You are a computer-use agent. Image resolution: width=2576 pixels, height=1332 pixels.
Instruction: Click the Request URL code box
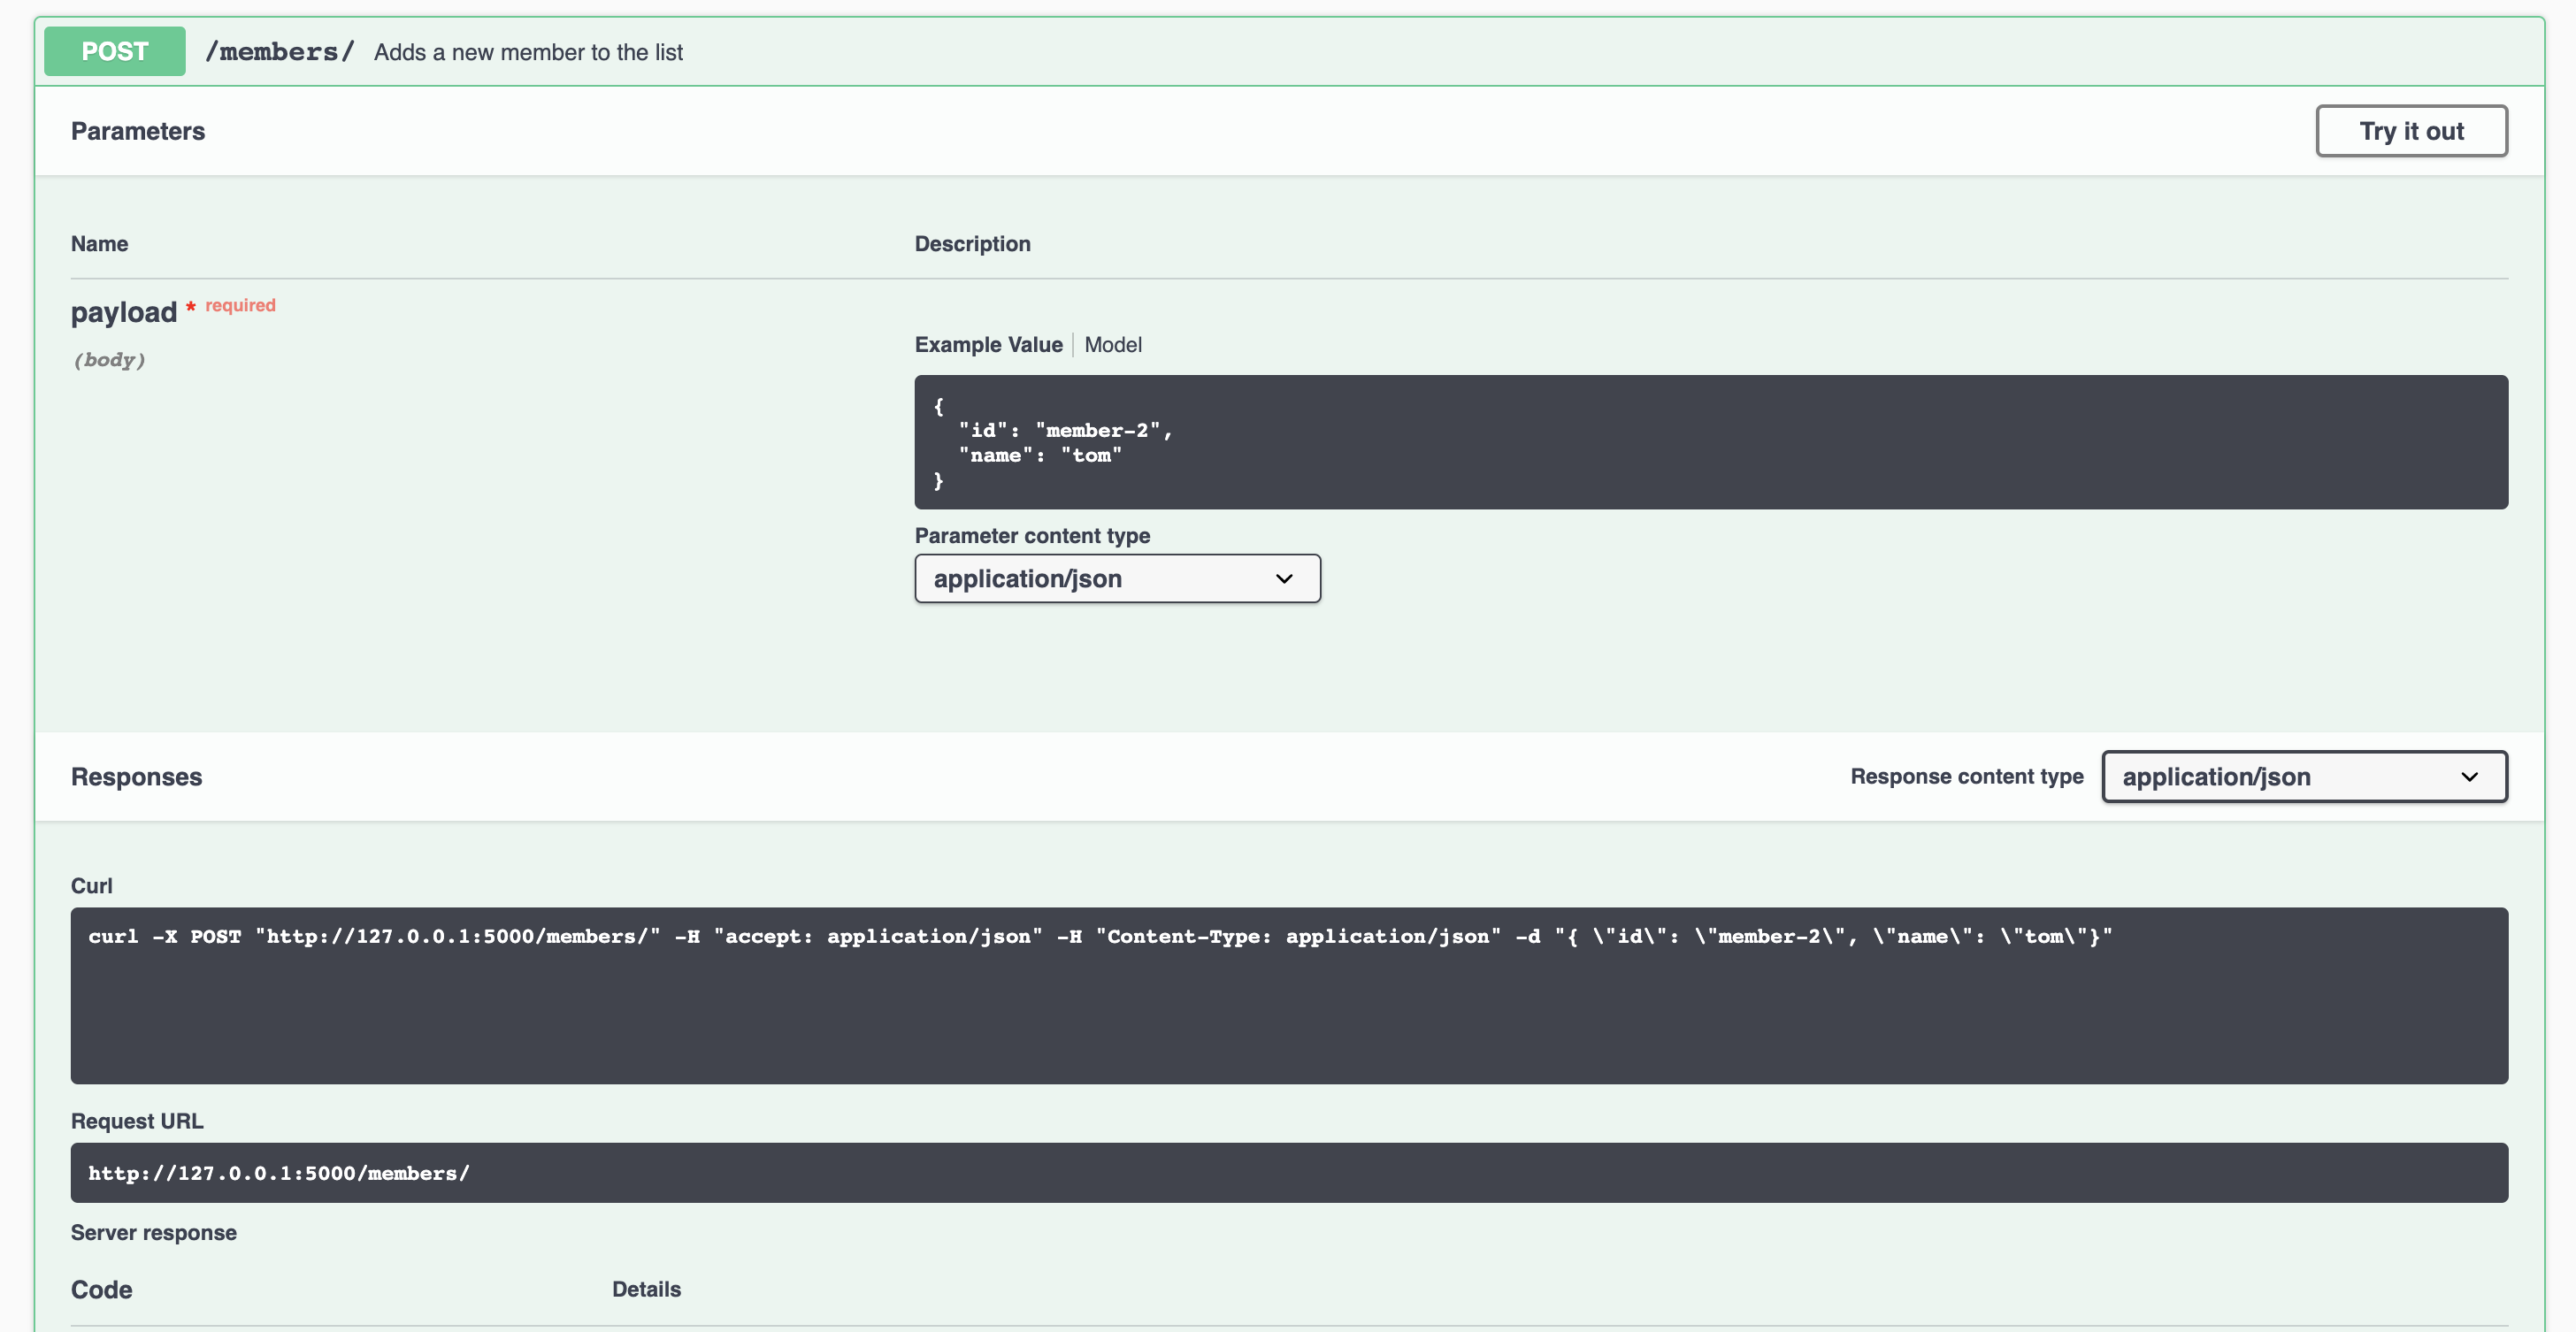[1288, 1173]
